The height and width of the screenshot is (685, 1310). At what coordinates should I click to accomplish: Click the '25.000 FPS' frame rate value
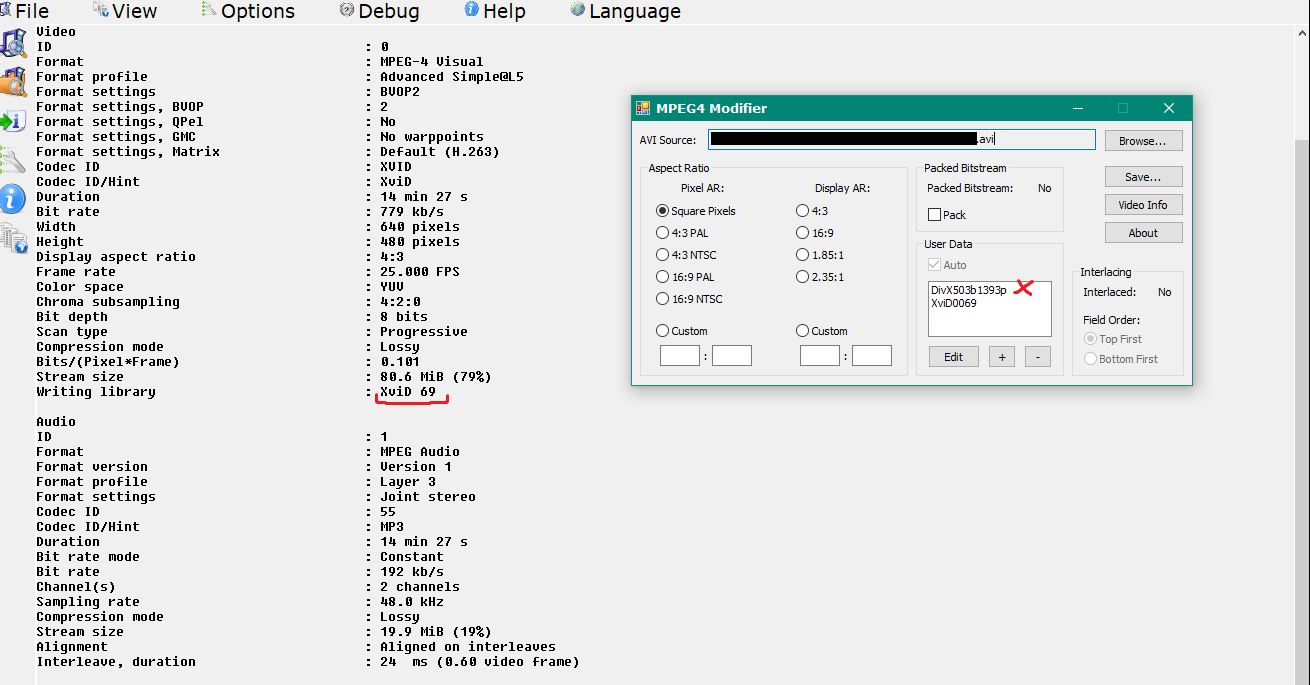pyautogui.click(x=420, y=272)
